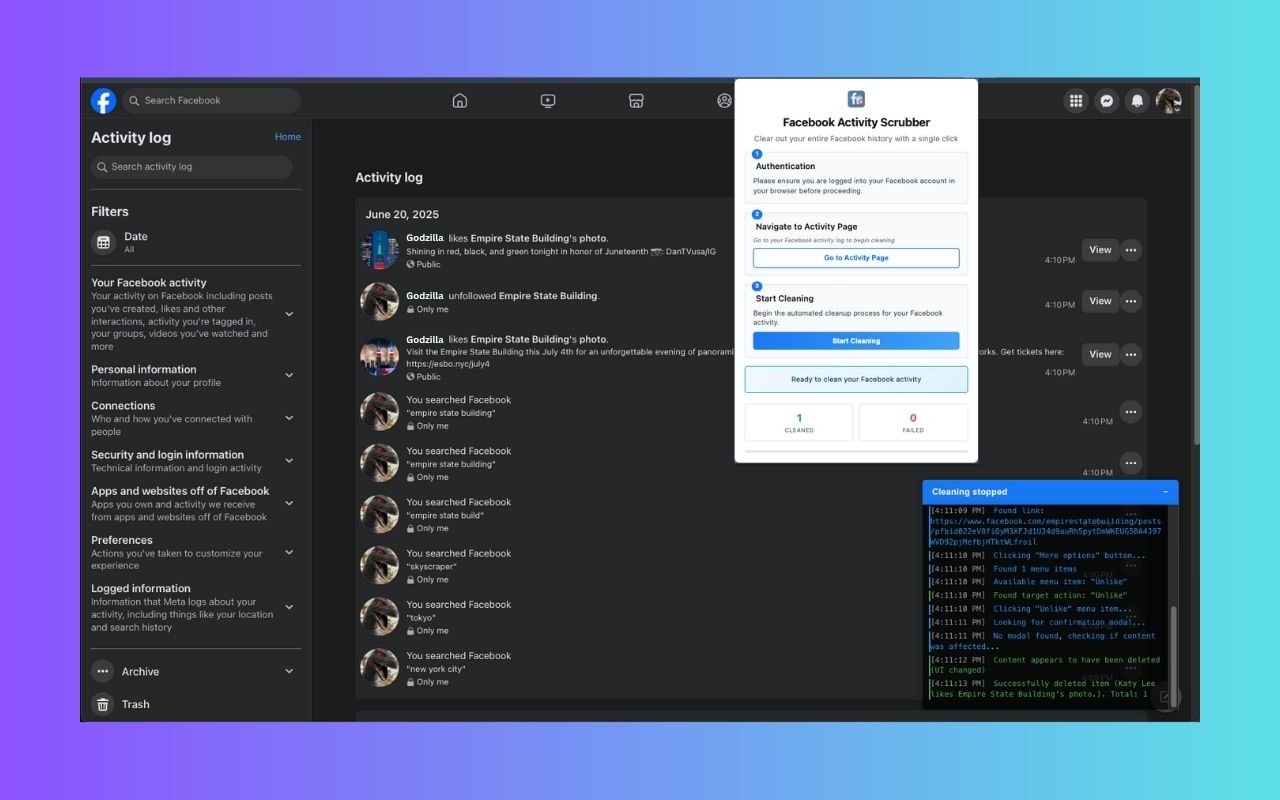
Task: Open the Trash bin icon
Action: tap(103, 704)
